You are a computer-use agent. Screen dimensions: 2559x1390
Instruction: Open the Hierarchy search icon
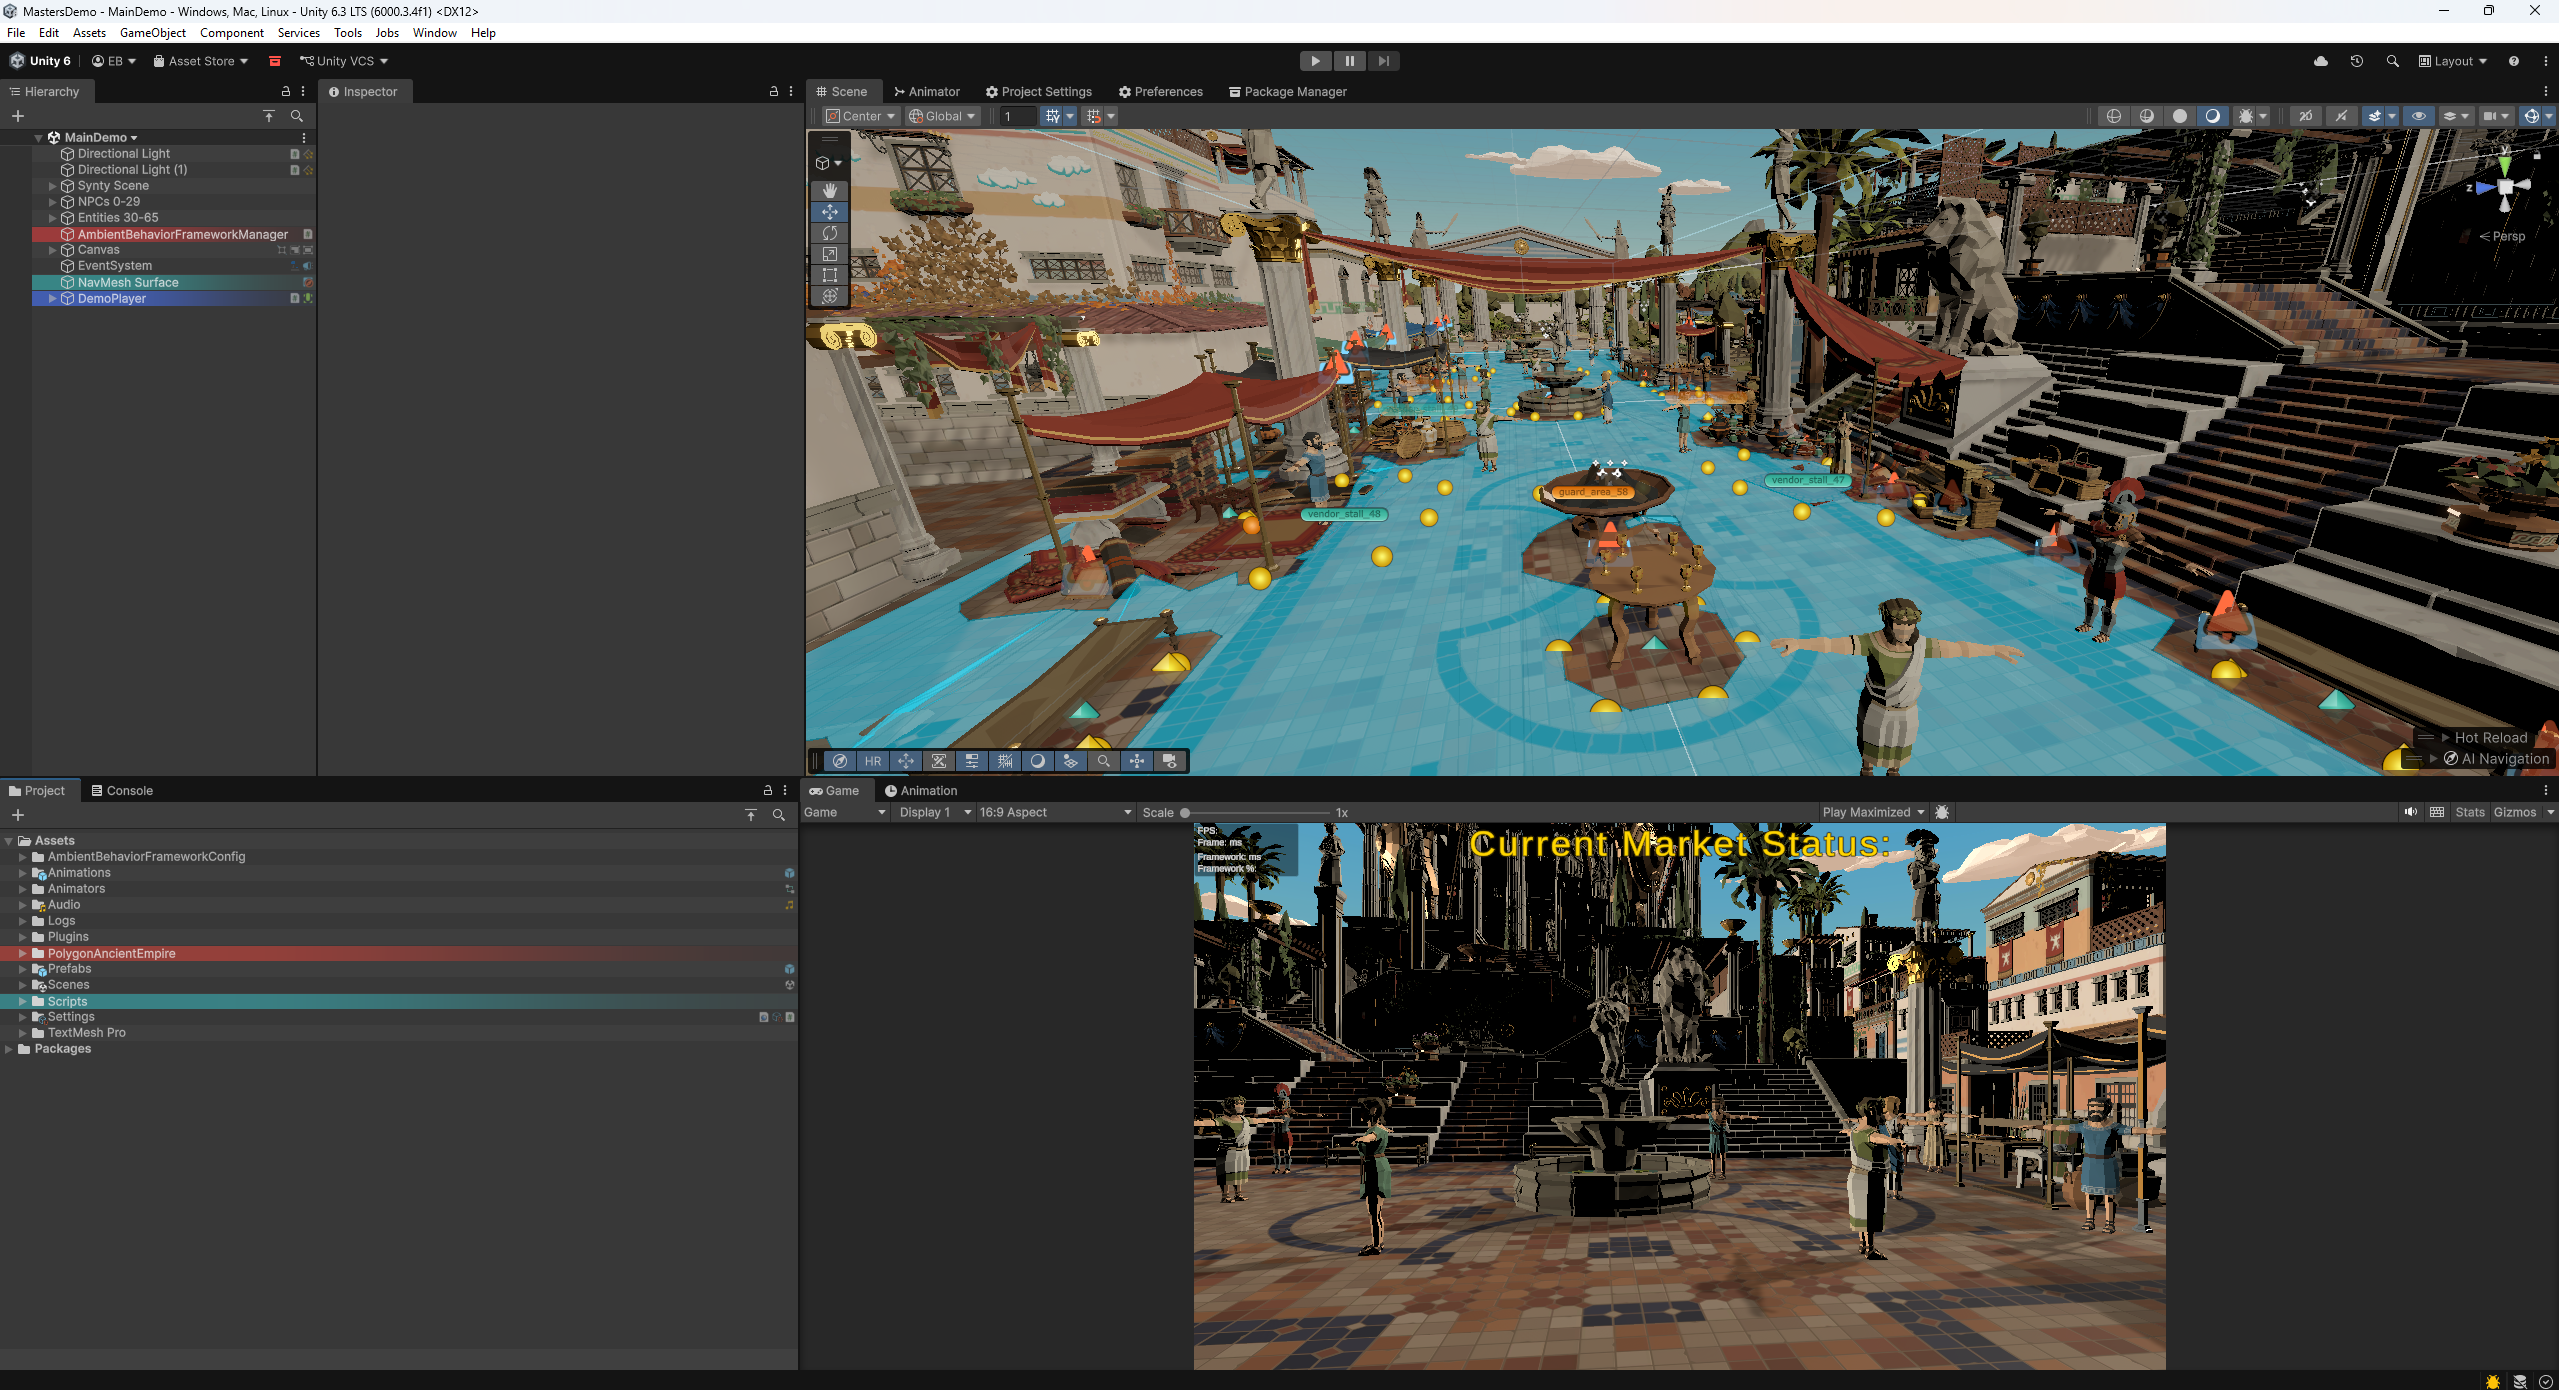click(297, 116)
